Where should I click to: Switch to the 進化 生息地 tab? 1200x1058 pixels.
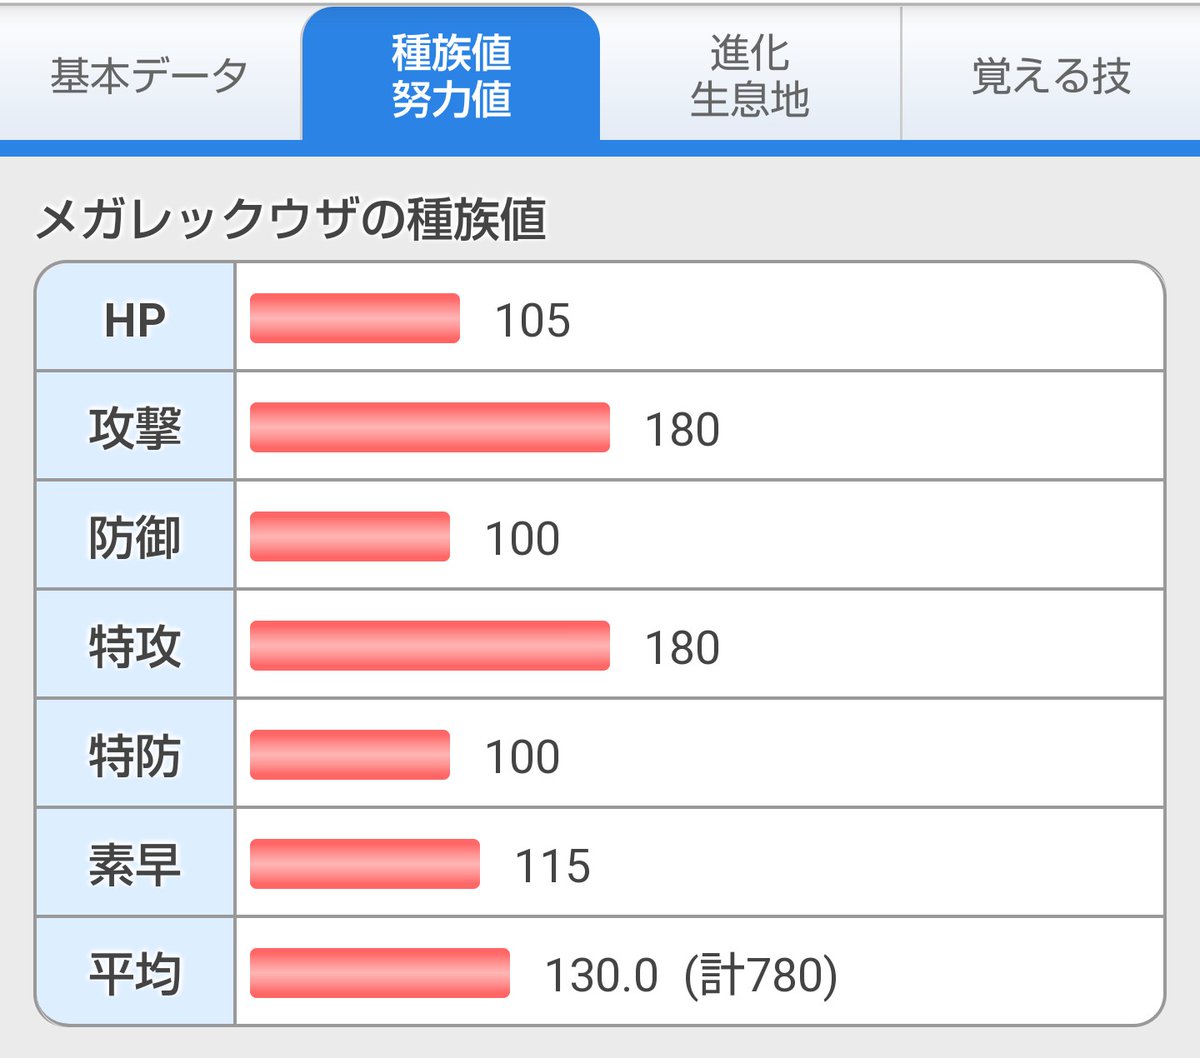(750, 76)
